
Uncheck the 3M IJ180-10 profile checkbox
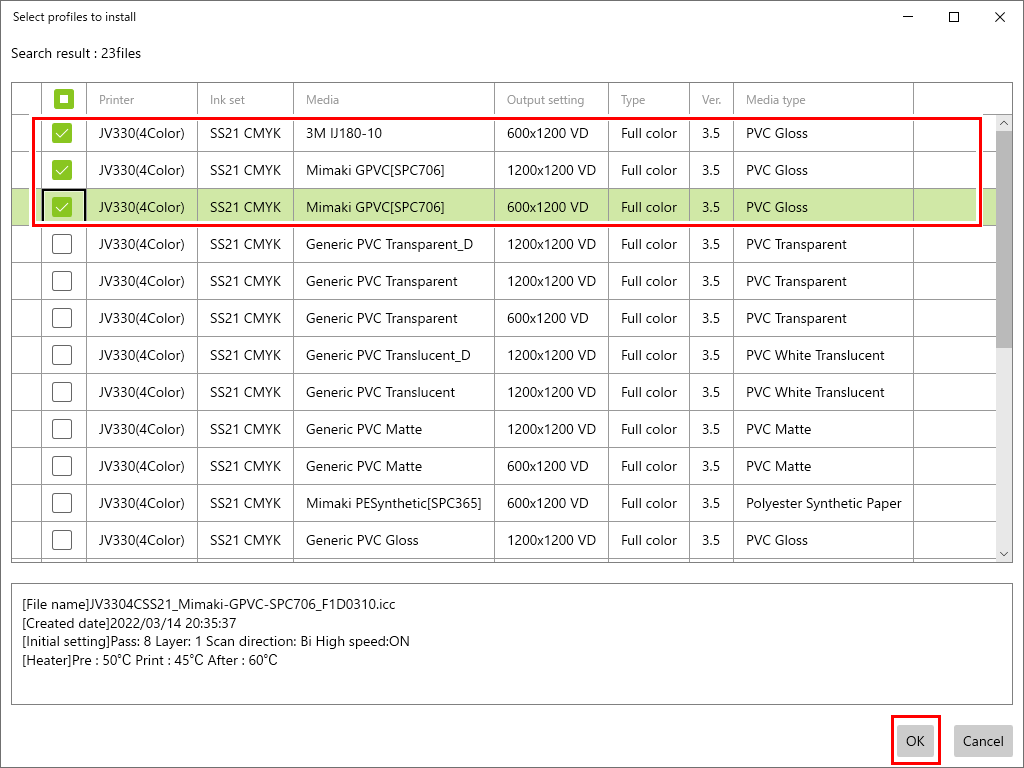pos(62,133)
